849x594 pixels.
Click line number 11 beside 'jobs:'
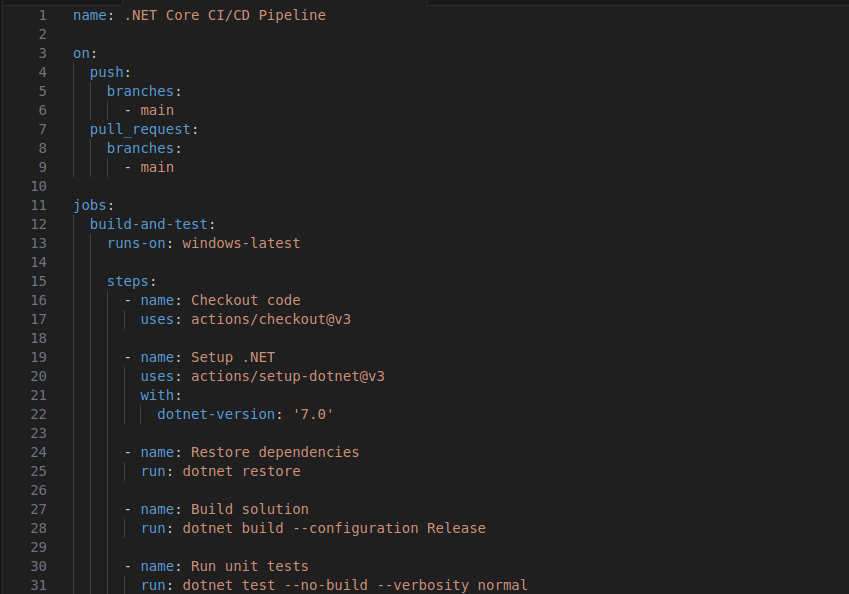point(39,205)
